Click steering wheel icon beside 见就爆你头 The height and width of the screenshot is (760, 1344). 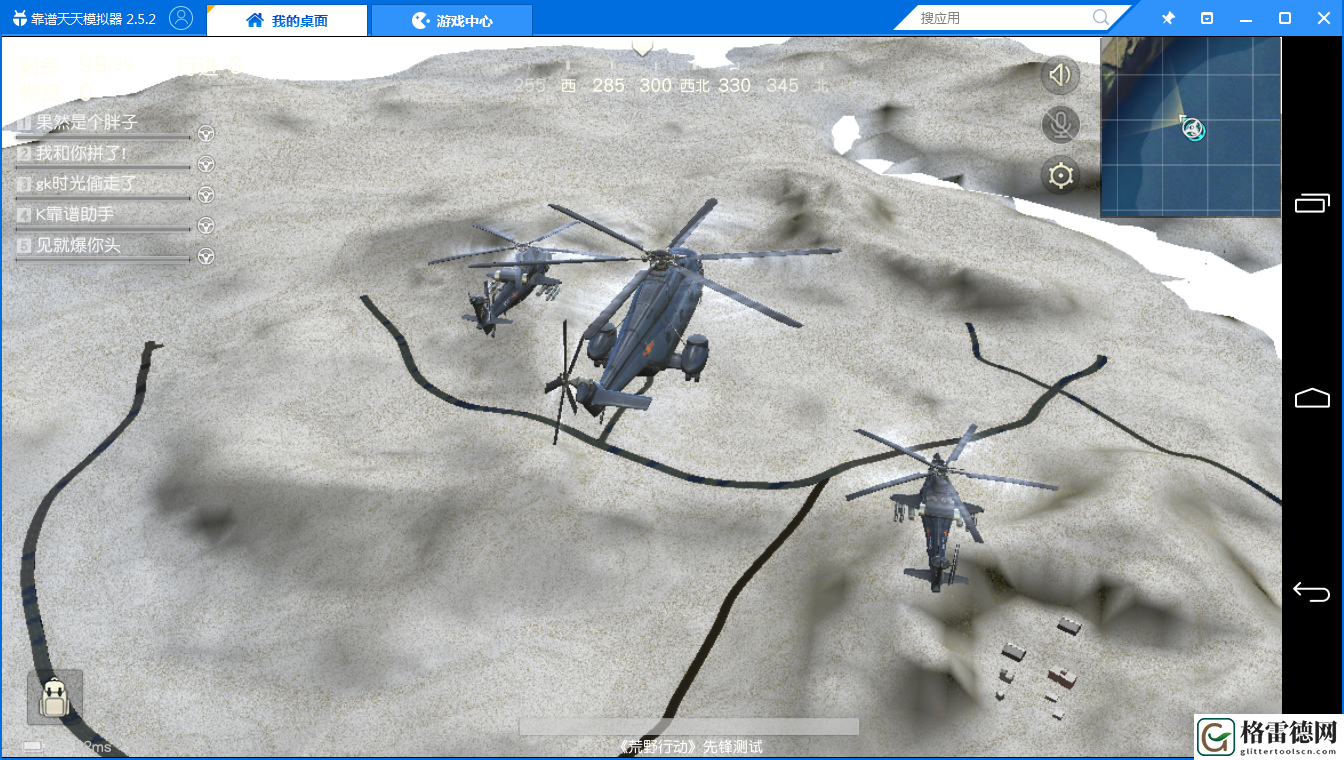click(x=205, y=256)
